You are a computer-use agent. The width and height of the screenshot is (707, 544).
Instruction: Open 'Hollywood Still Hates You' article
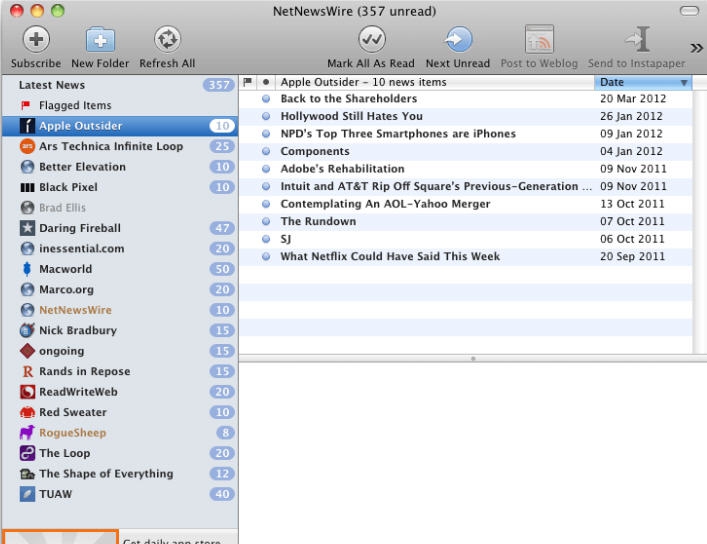pyautogui.click(x=466, y=116)
